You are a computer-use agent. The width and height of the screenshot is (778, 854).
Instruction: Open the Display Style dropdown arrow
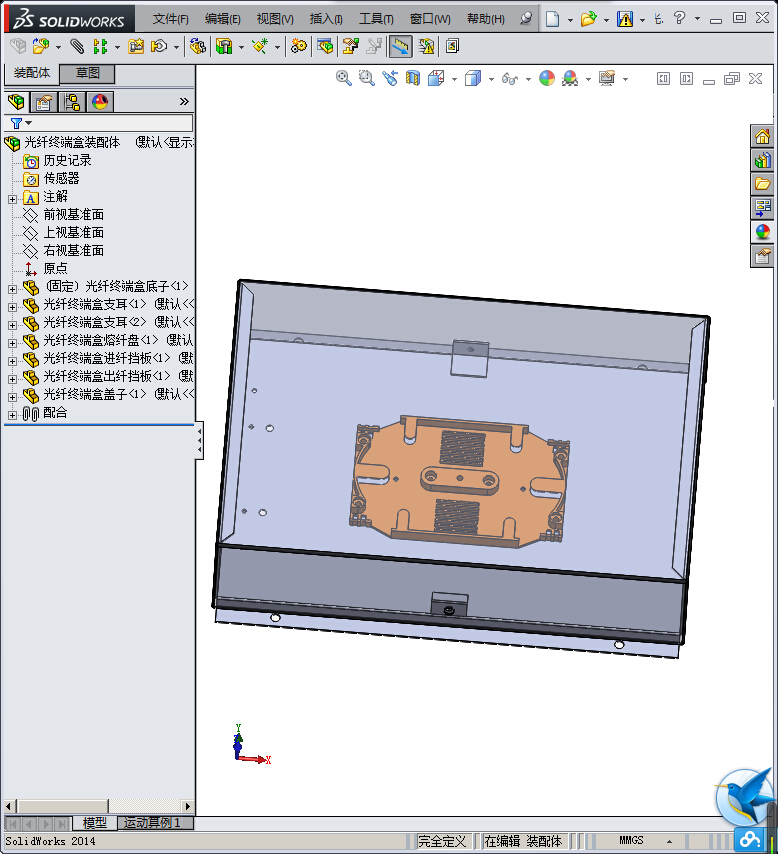point(491,80)
